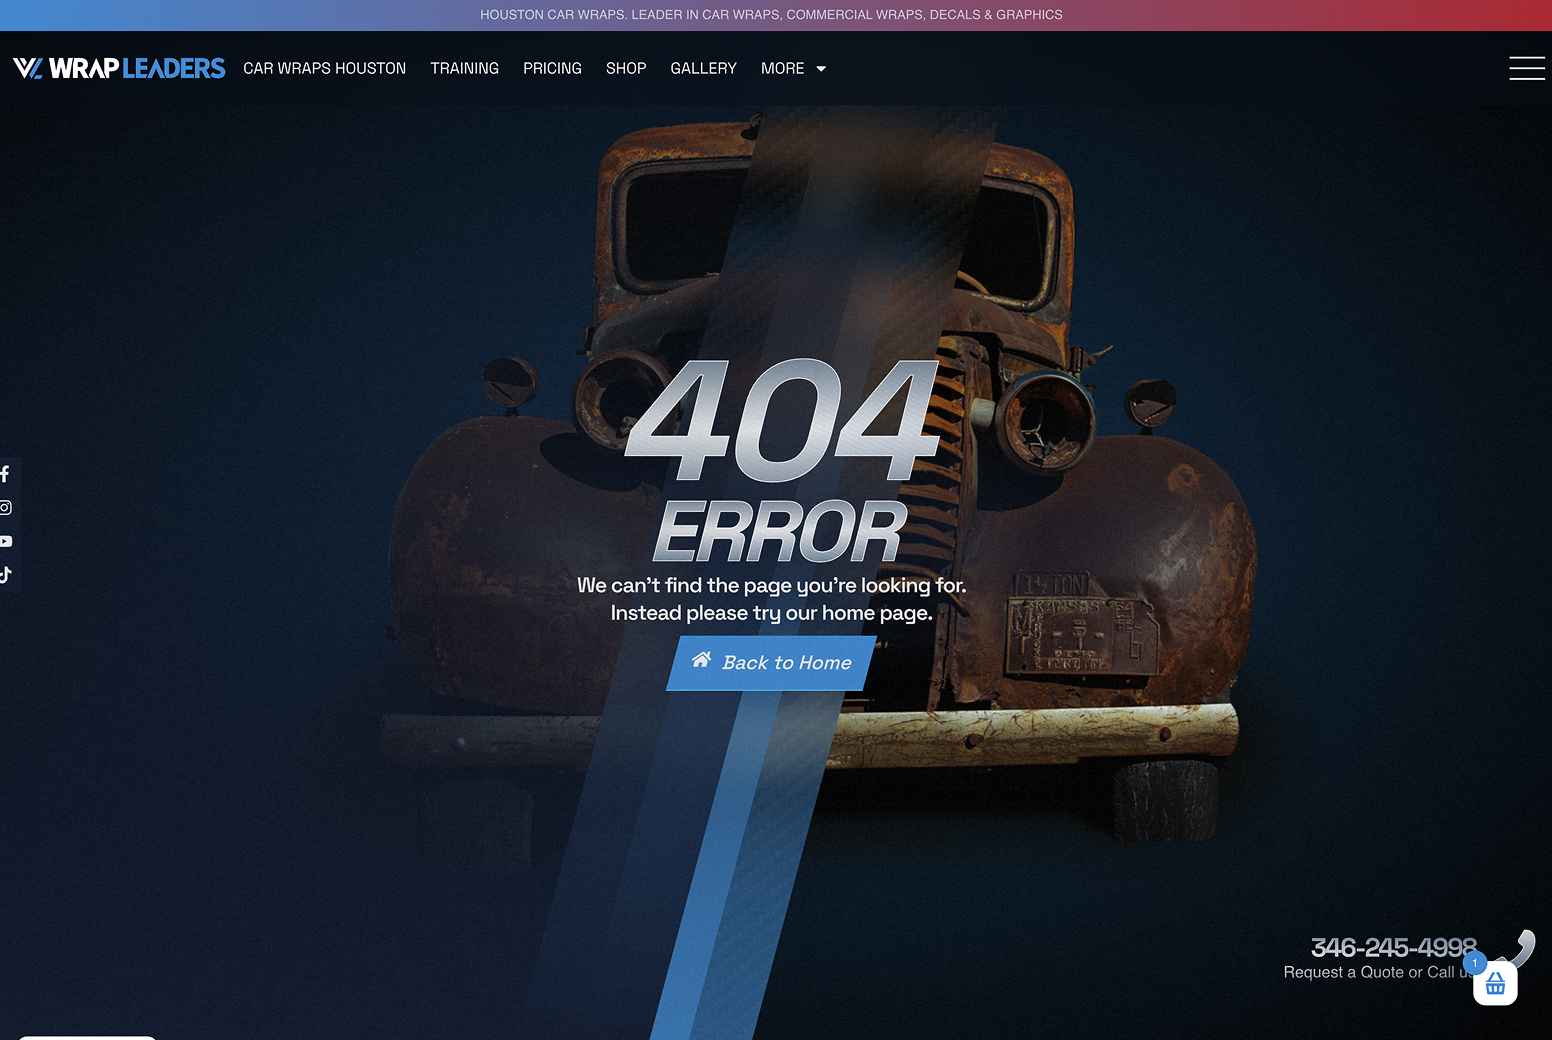Open the shopping basket cart
The height and width of the screenshot is (1040, 1552).
coord(1495,985)
